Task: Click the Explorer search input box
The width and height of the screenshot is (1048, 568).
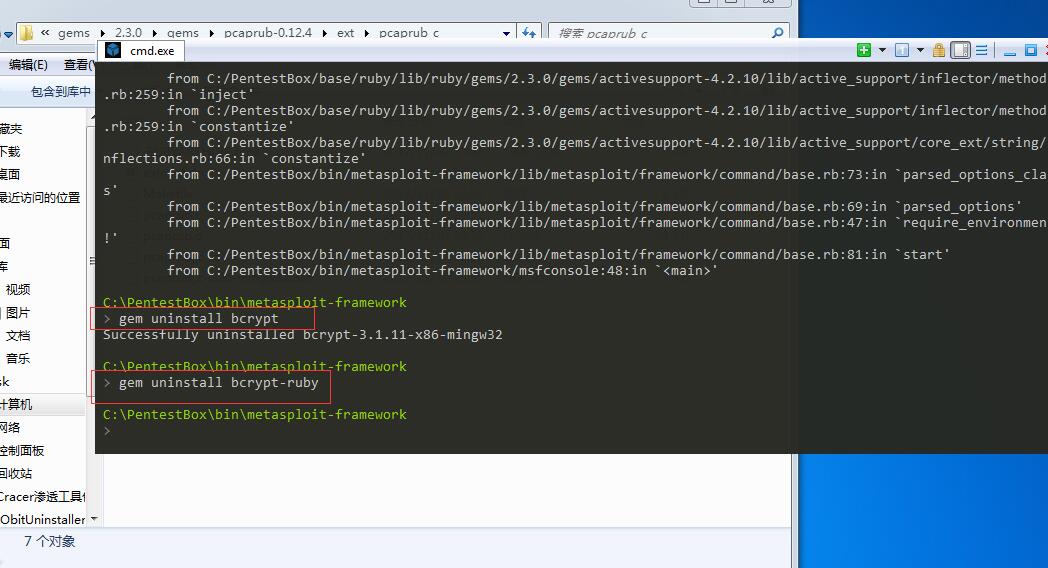Action: [660, 33]
